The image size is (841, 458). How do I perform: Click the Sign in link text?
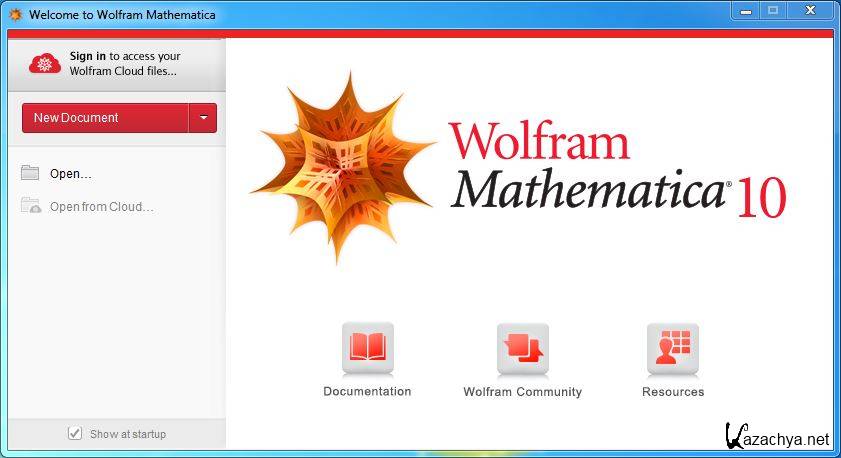pyautogui.click(x=88, y=57)
